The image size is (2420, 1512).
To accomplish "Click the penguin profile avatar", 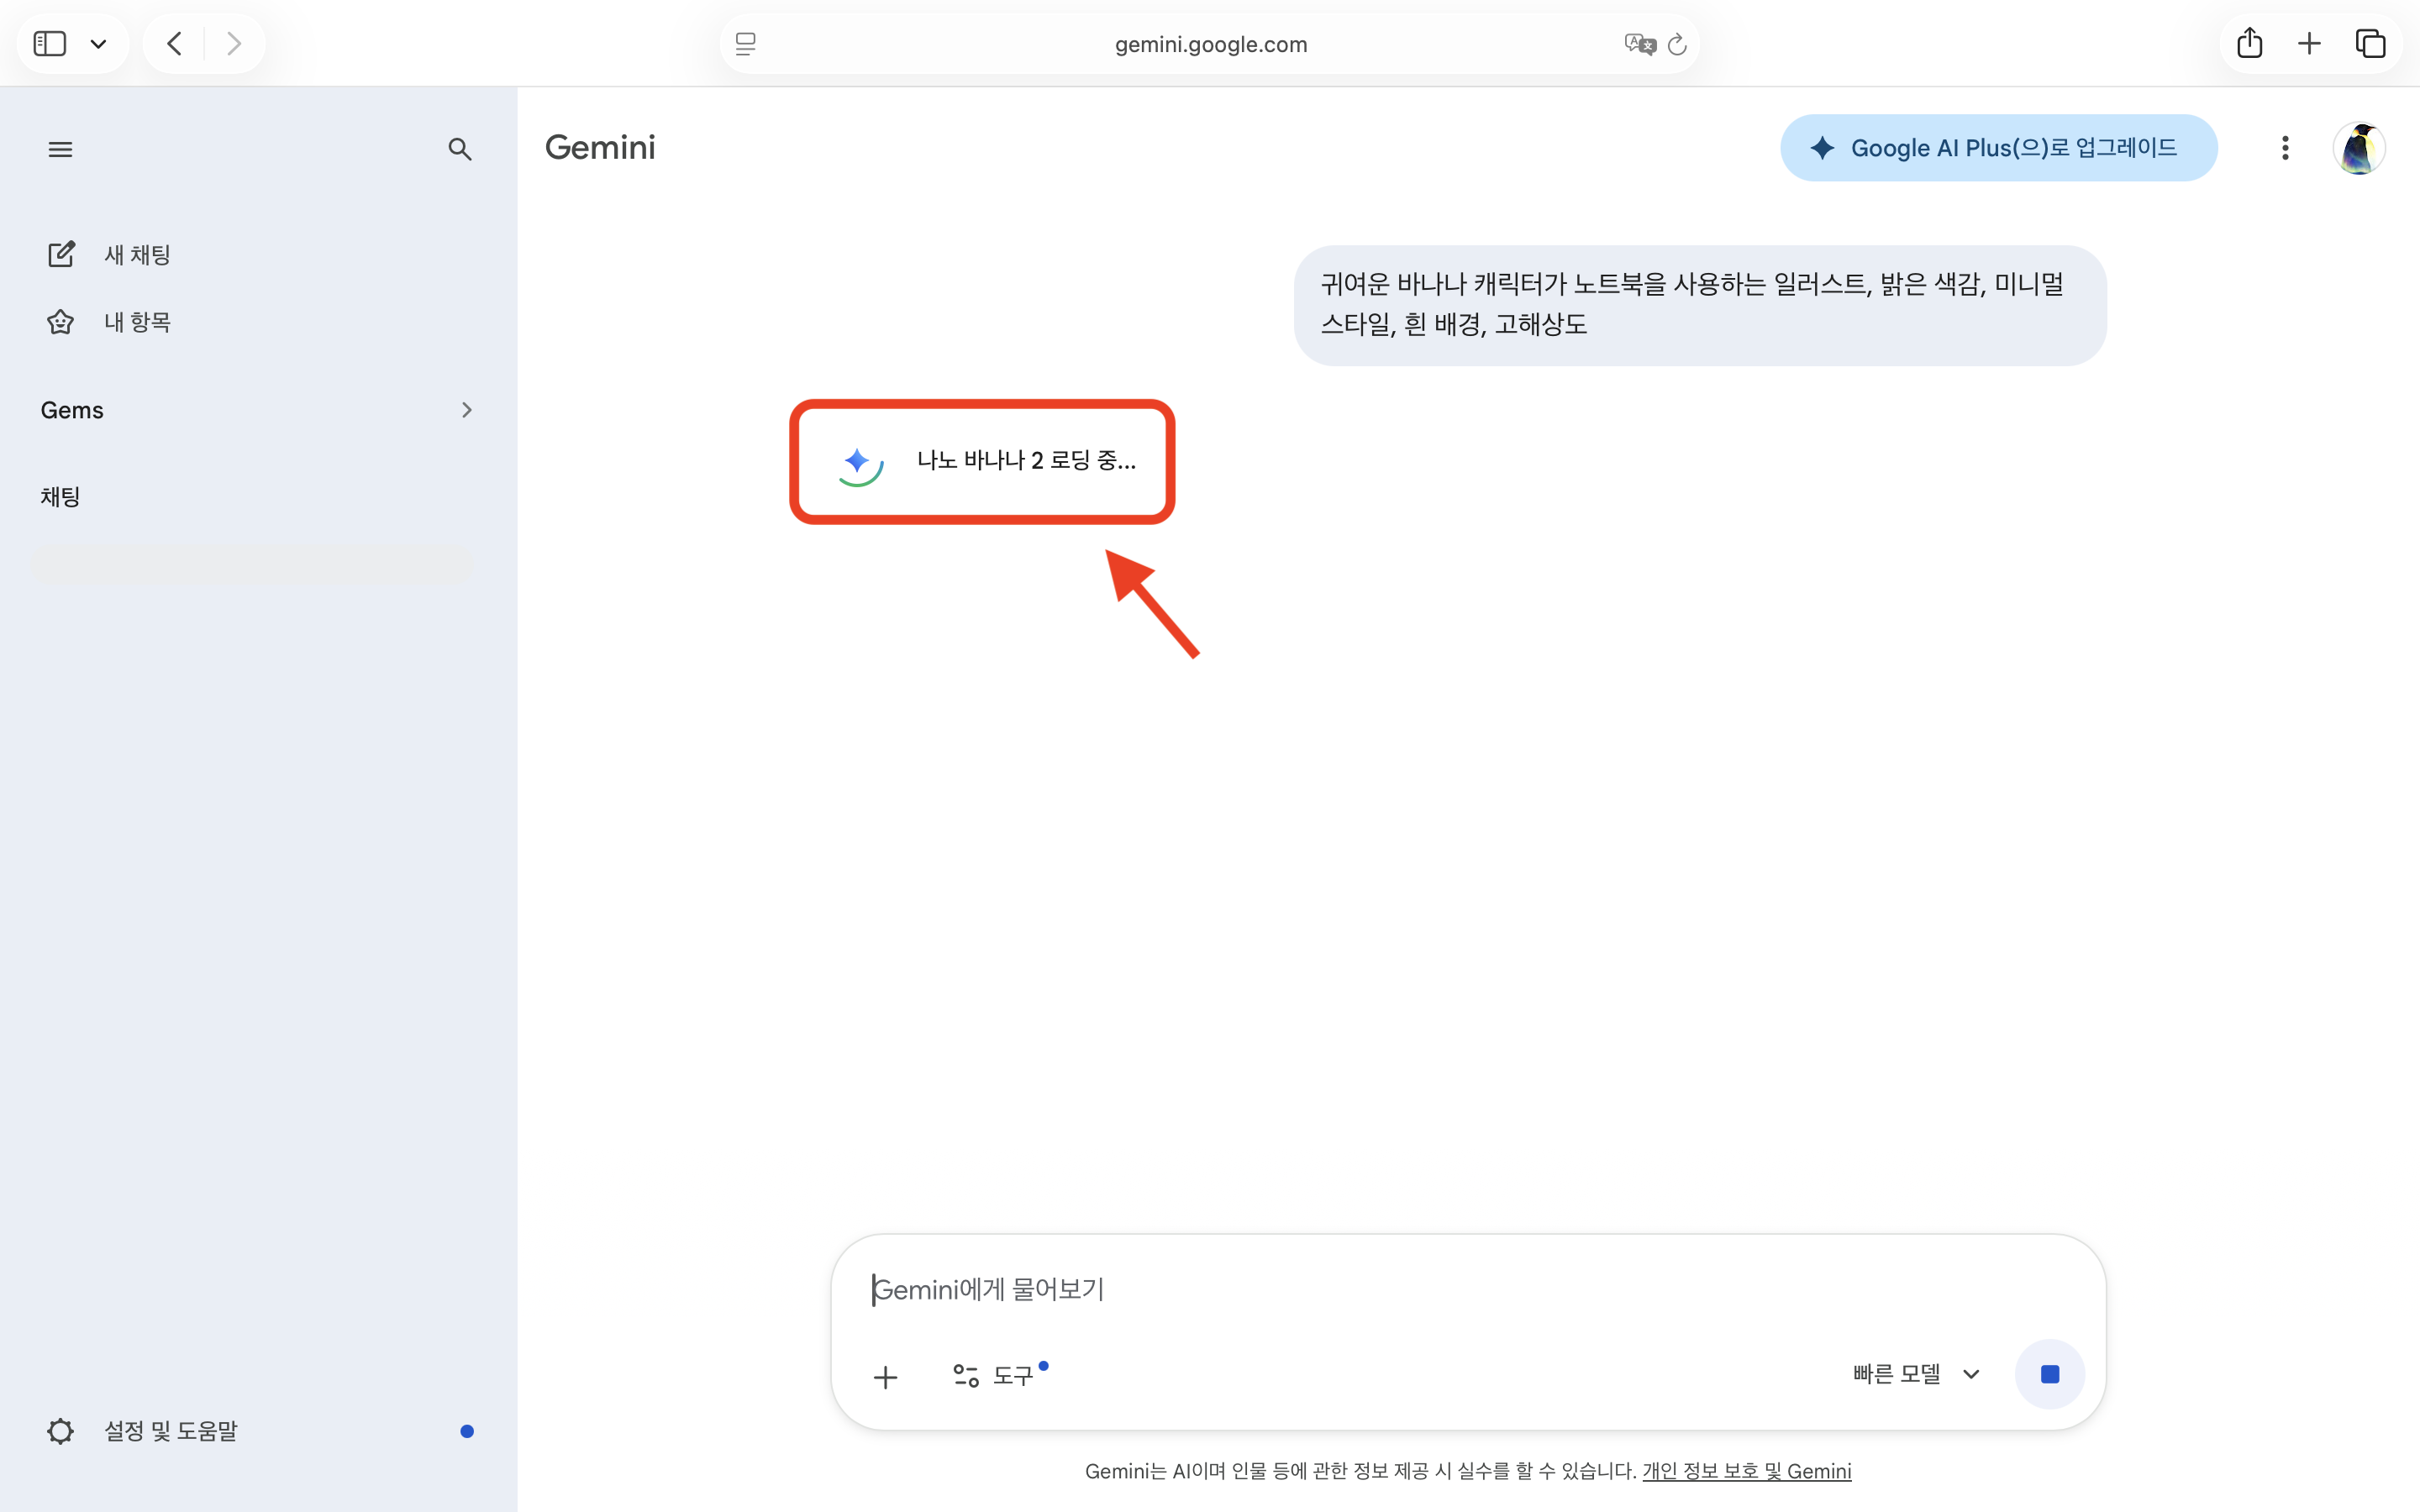I will tap(2359, 148).
